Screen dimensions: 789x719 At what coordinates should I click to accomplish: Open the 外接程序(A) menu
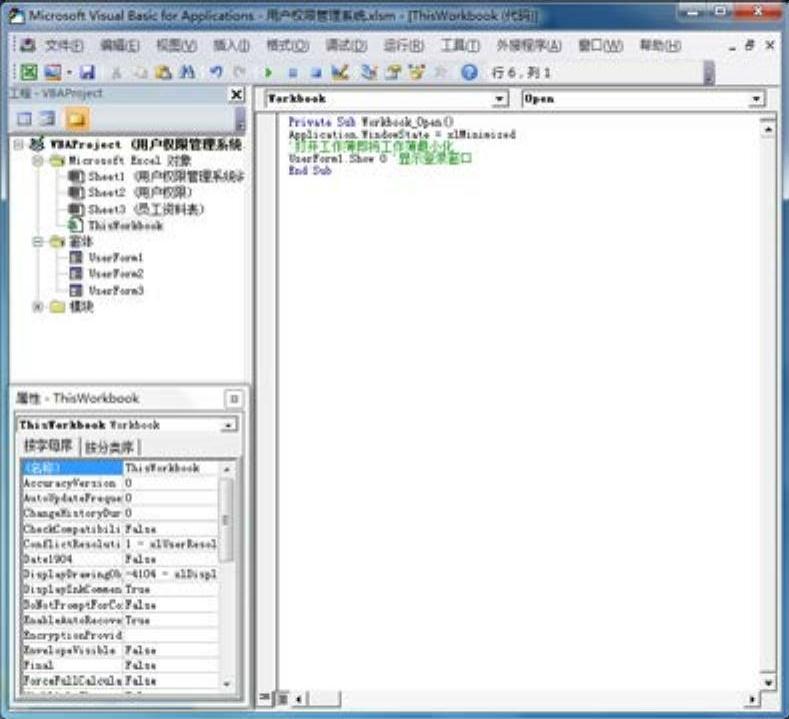click(529, 46)
